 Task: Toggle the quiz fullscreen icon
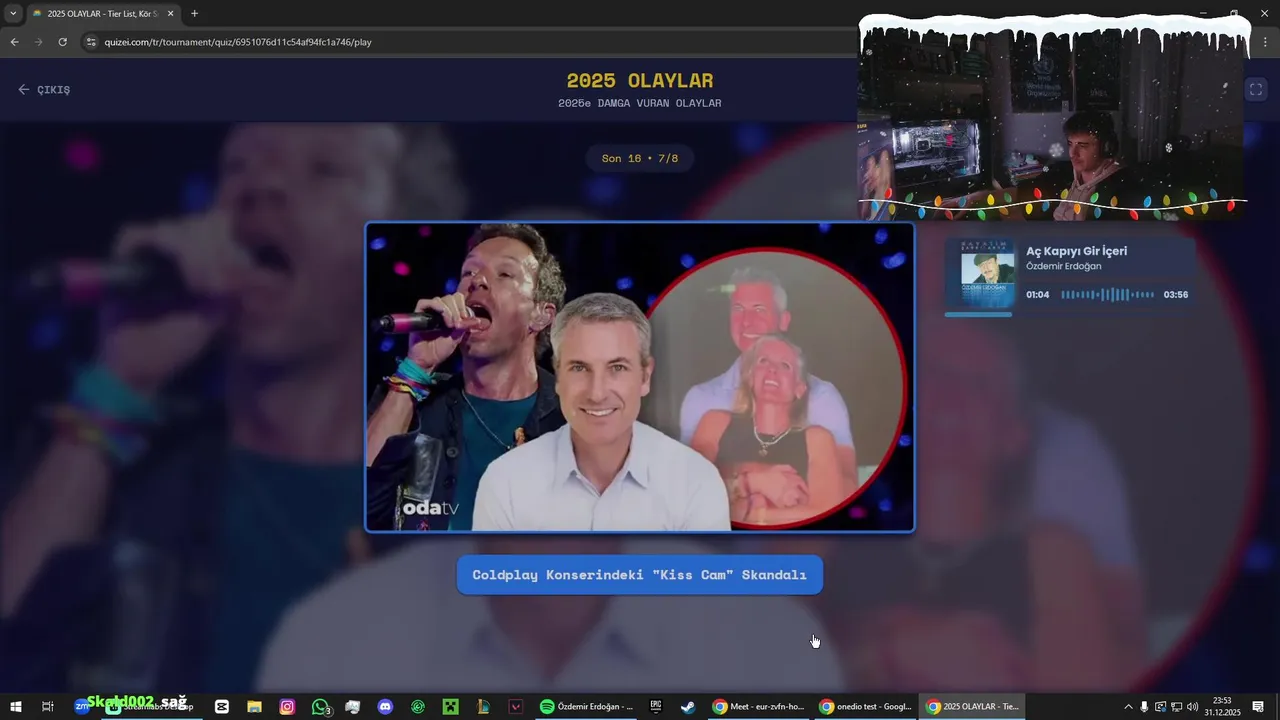(1256, 89)
